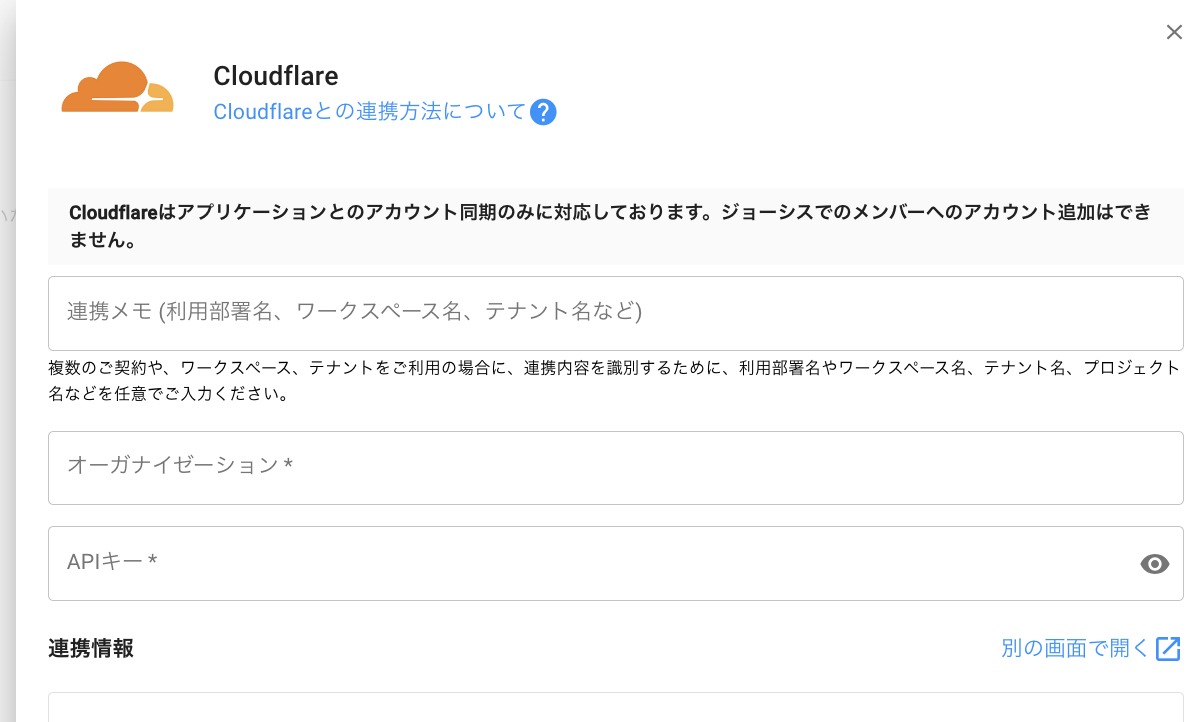Image resolution: width=1204 pixels, height=722 pixels.
Task: Click the blue question mark help icon
Action: point(543,112)
